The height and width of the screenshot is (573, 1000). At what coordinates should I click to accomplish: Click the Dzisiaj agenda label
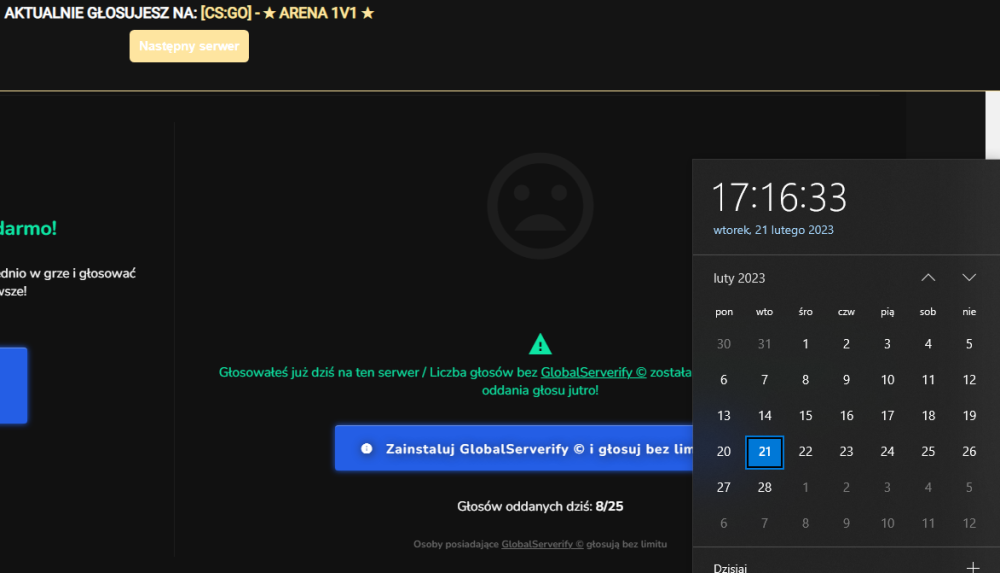[730, 567]
